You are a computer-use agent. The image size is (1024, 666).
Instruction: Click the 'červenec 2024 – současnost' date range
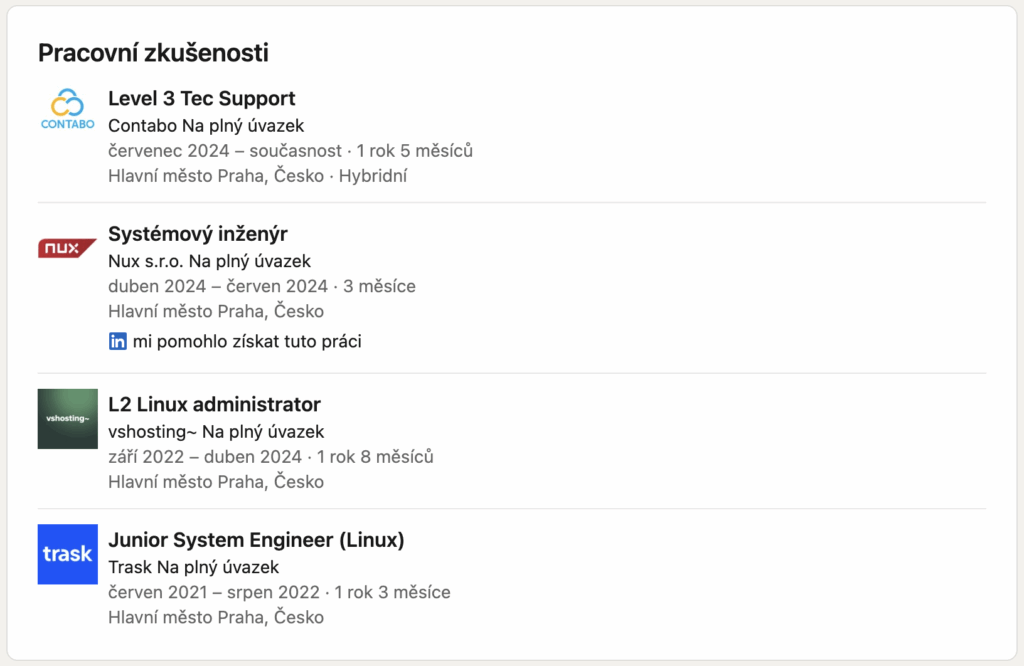[224, 151]
